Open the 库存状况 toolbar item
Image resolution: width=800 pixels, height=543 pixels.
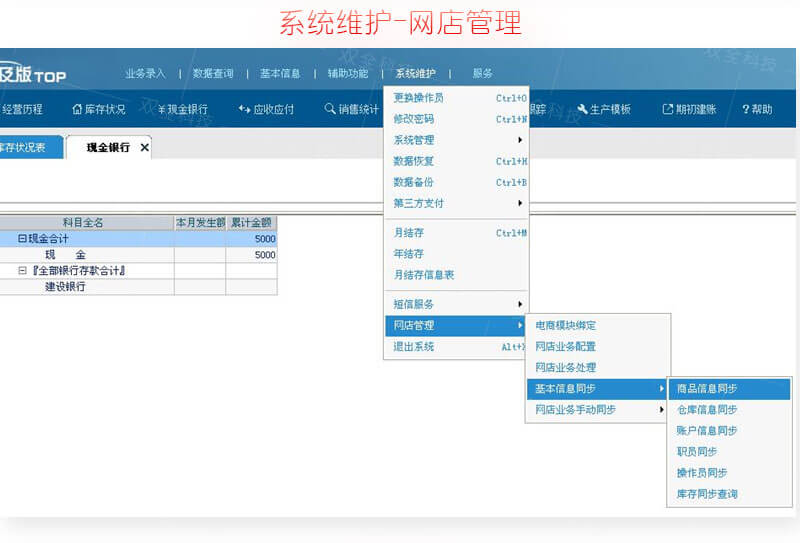point(98,109)
